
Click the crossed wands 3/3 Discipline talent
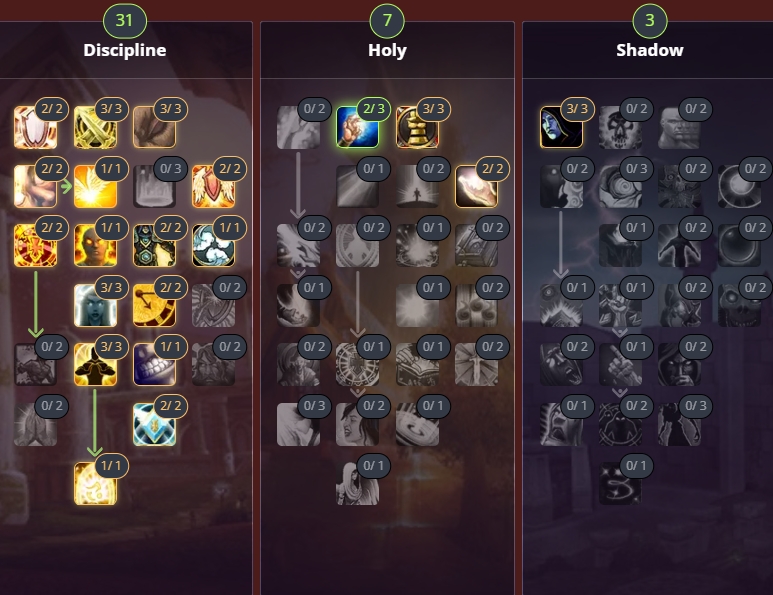click(x=95, y=127)
